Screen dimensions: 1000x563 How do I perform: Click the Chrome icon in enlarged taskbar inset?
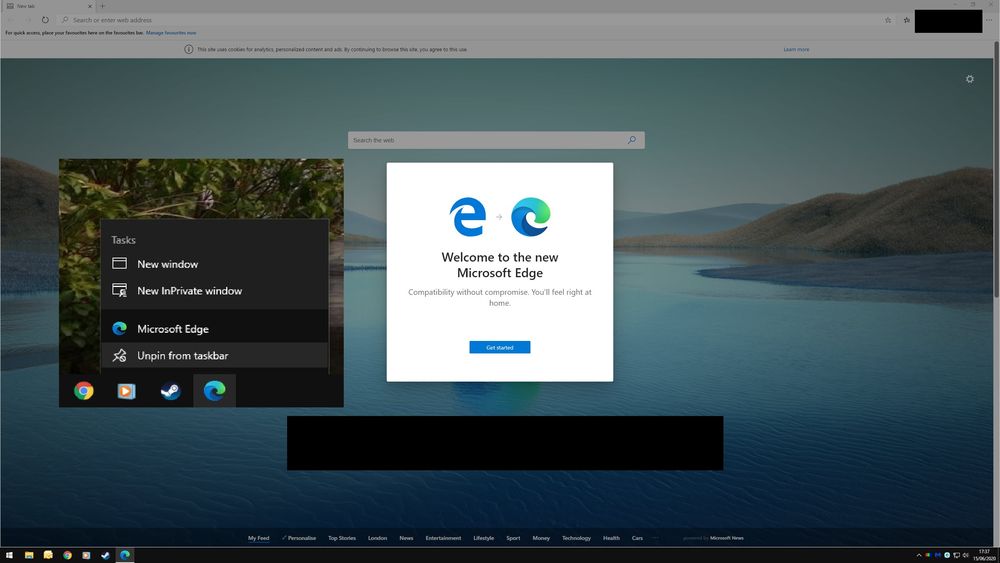pos(84,390)
